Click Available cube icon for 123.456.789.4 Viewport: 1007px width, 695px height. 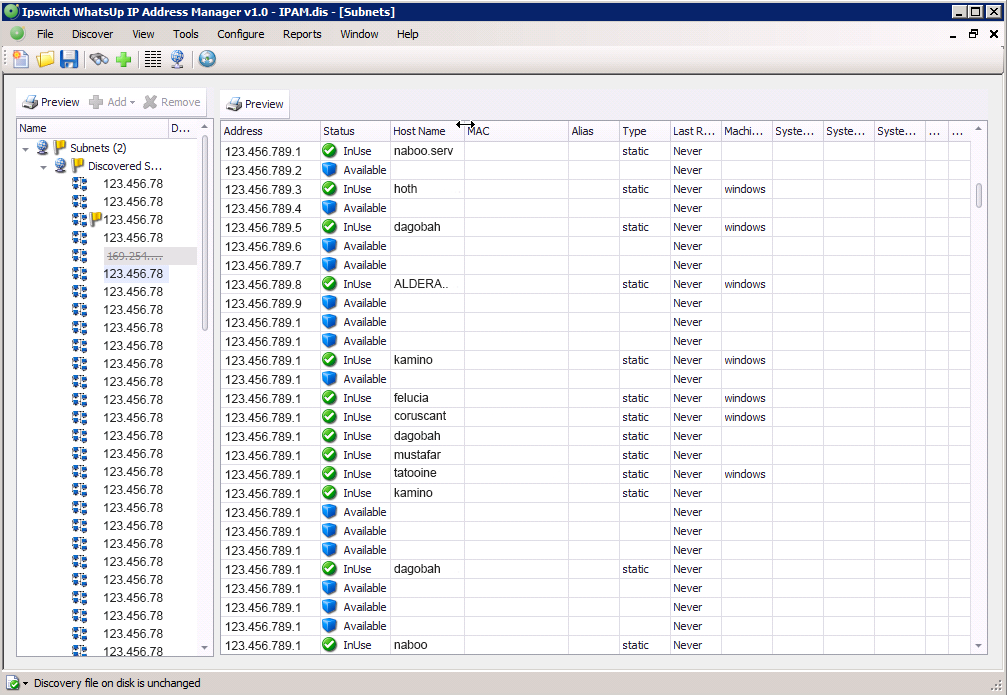point(329,207)
